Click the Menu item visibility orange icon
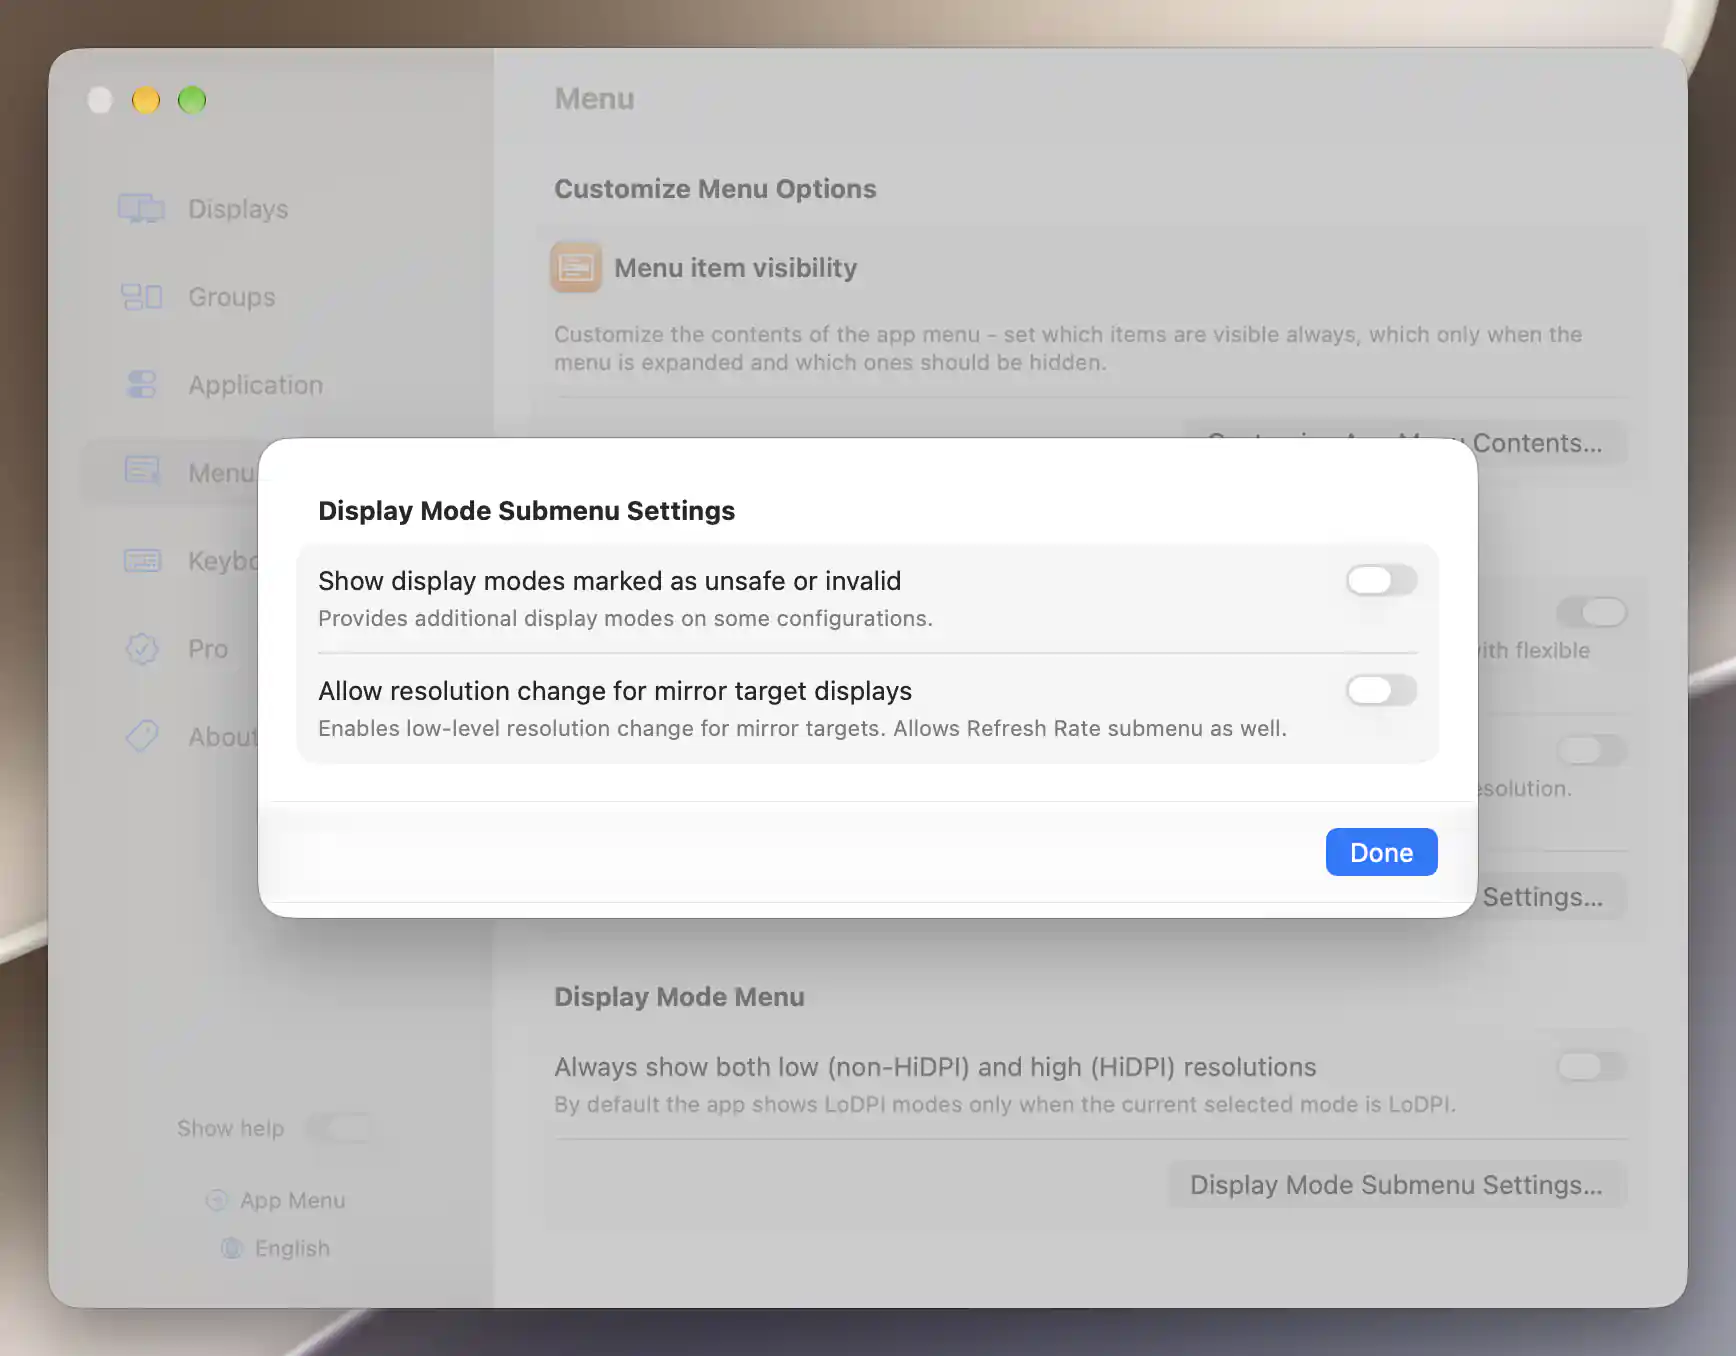 (x=576, y=267)
